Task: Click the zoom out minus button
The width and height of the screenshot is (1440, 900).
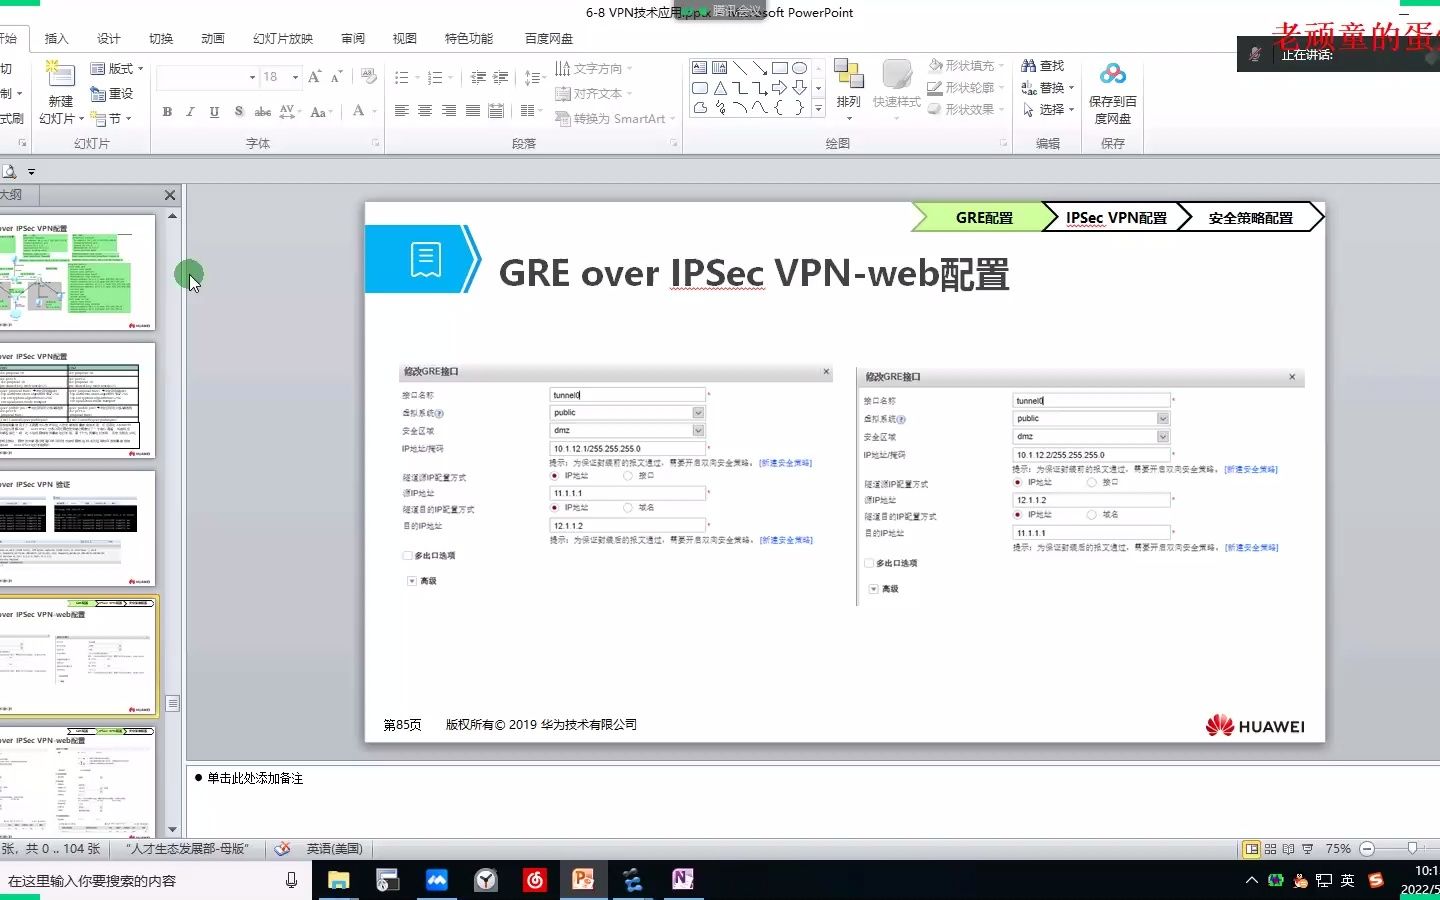Action: [1367, 849]
